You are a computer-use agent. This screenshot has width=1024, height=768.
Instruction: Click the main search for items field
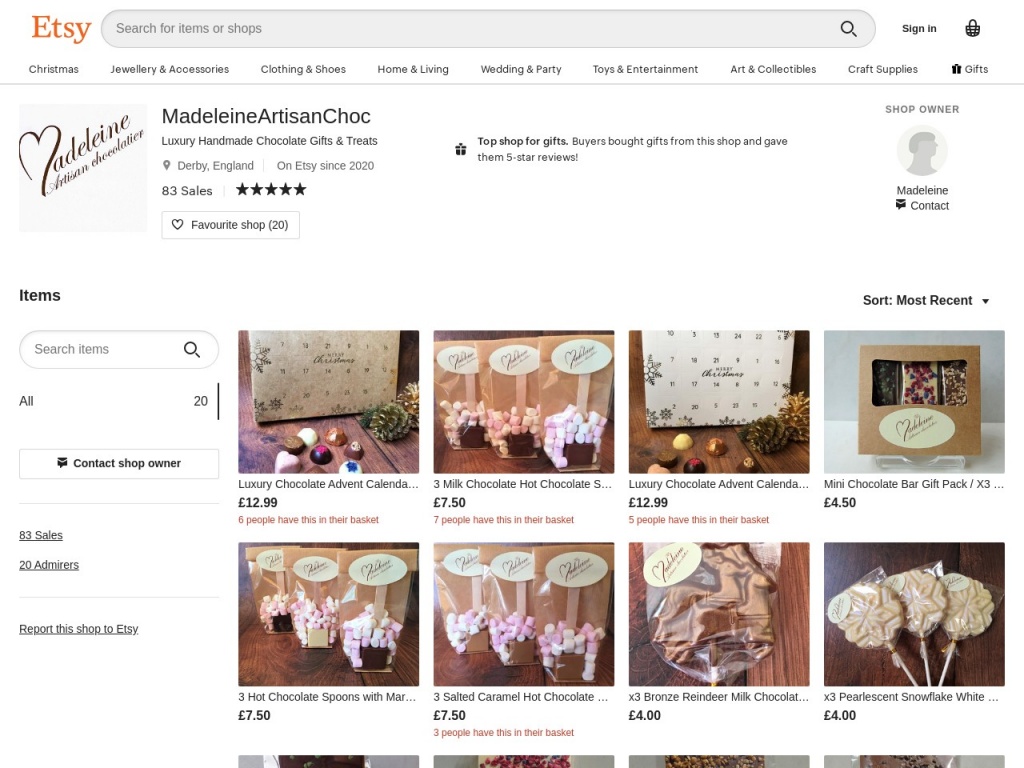(x=470, y=29)
